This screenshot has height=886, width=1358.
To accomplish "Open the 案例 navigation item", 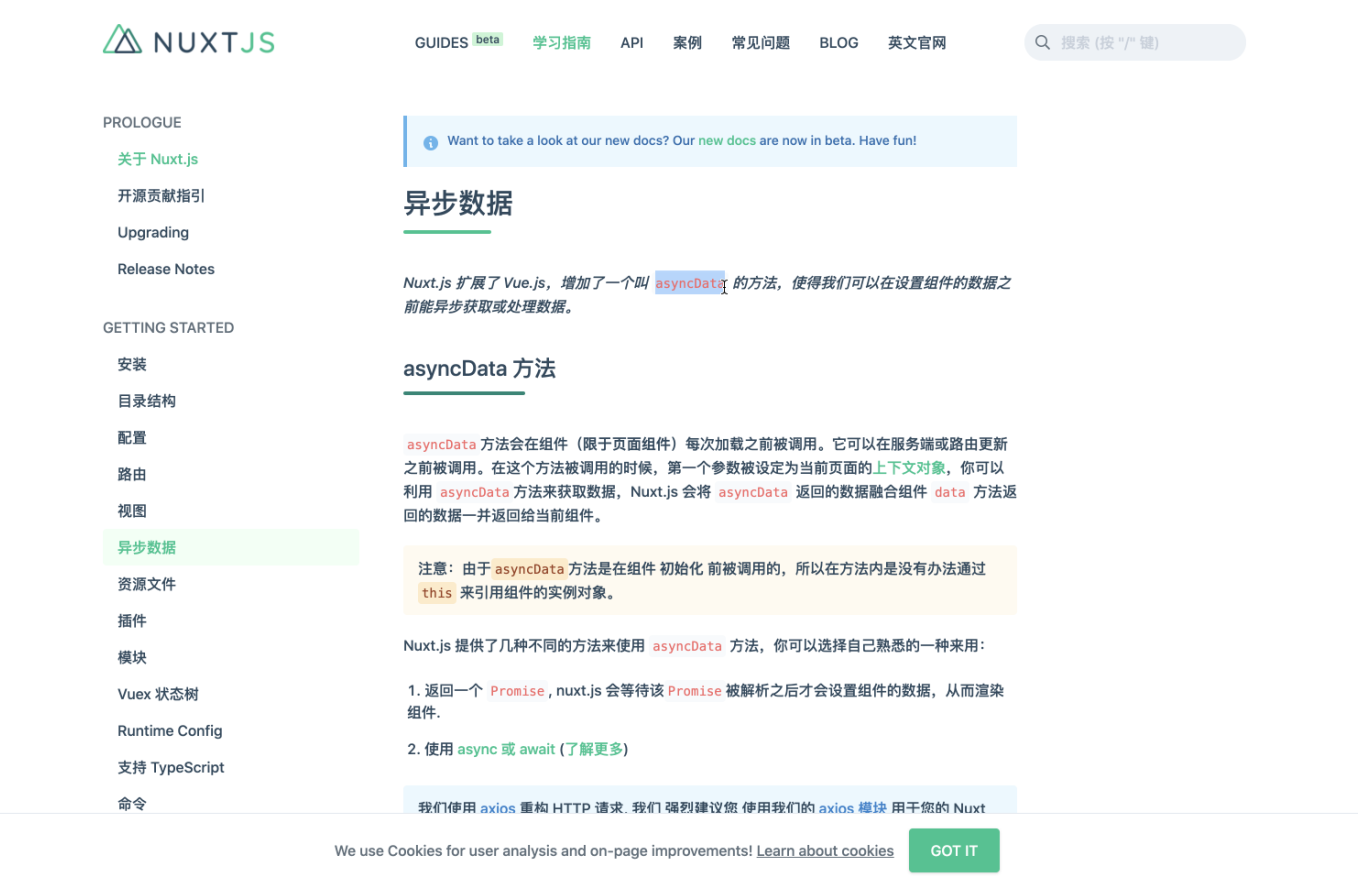I will pos(687,42).
